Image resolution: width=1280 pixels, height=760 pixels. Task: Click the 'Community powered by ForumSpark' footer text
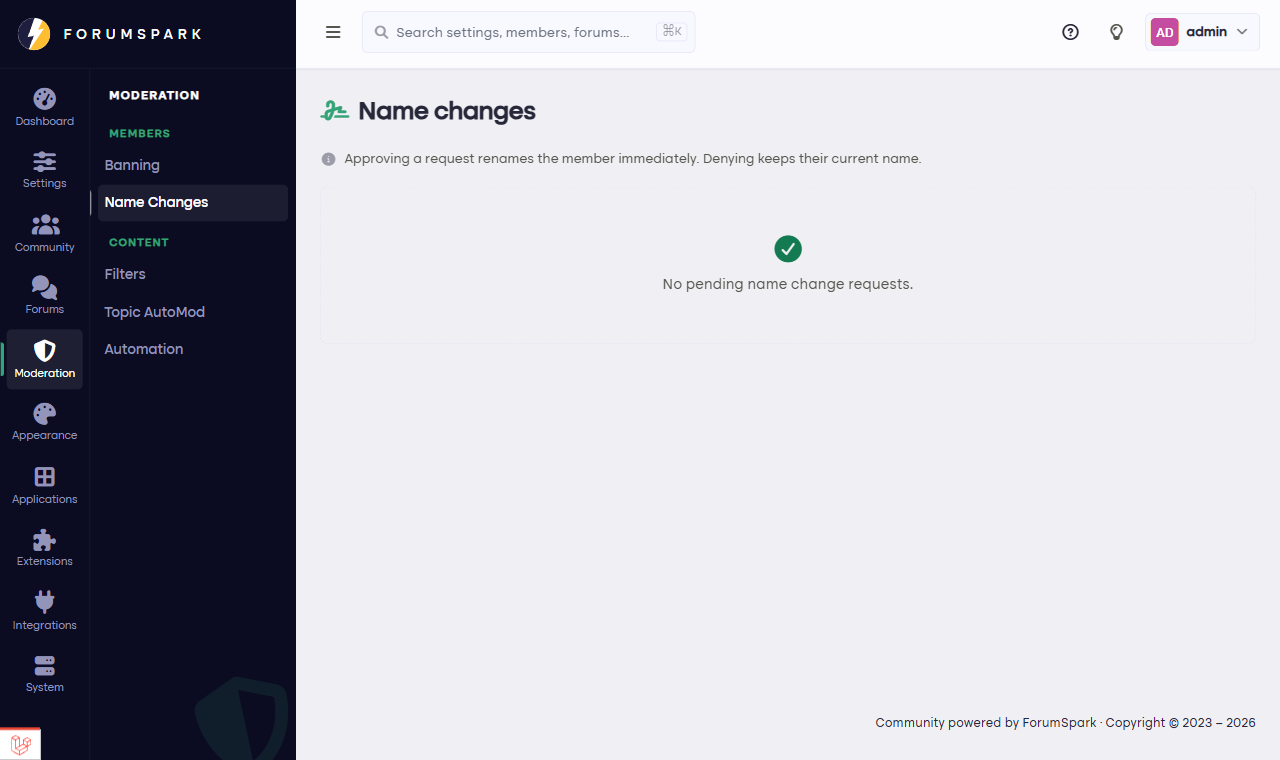point(986,723)
